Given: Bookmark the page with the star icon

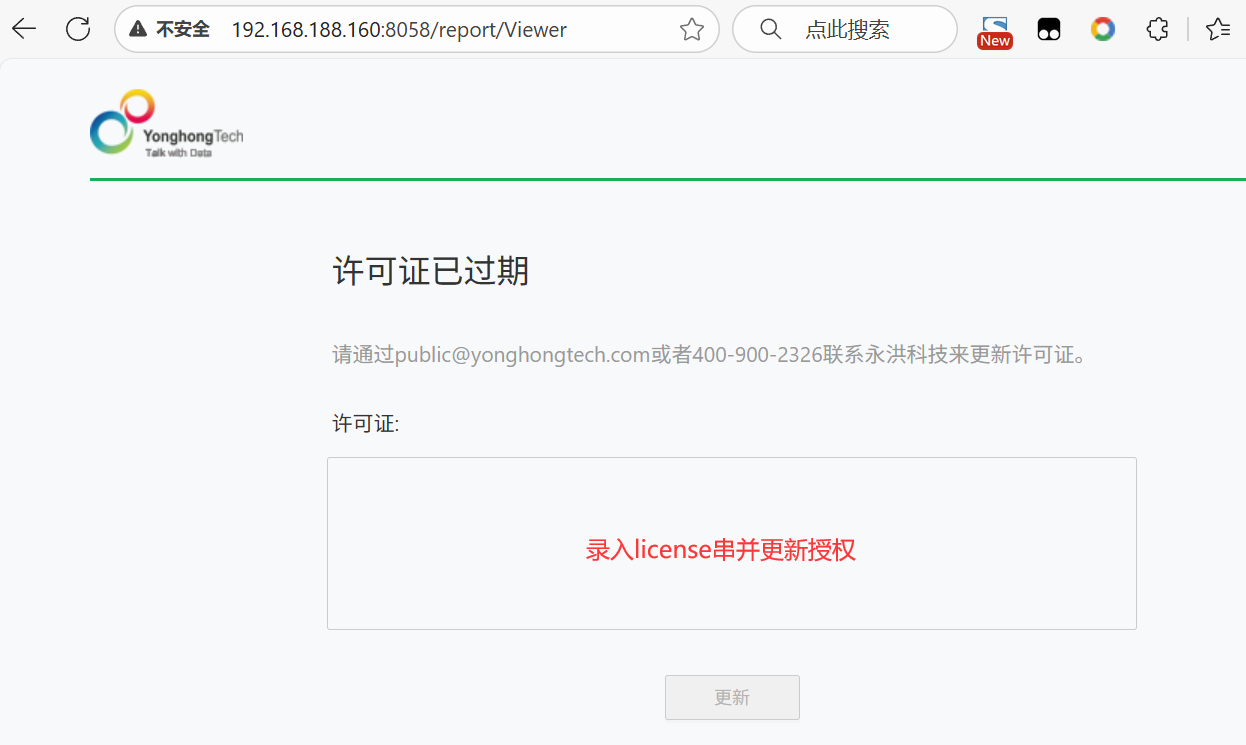Looking at the screenshot, I should point(692,30).
